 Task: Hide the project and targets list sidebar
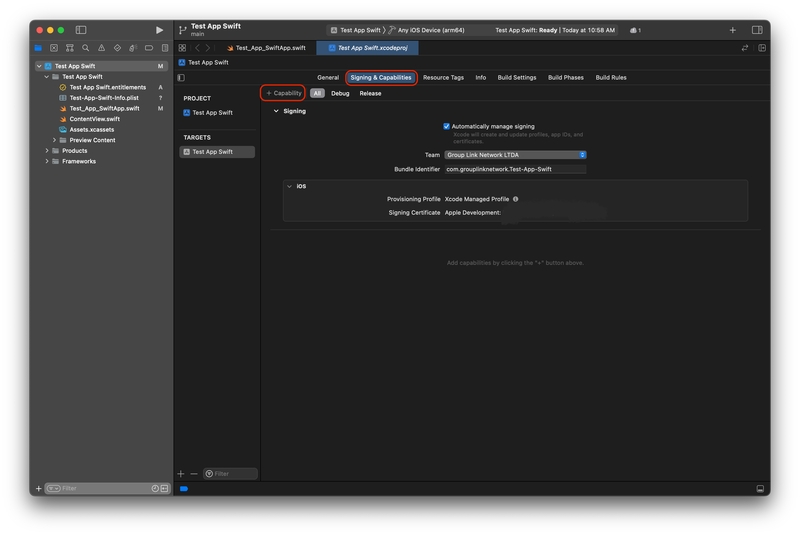(x=181, y=77)
